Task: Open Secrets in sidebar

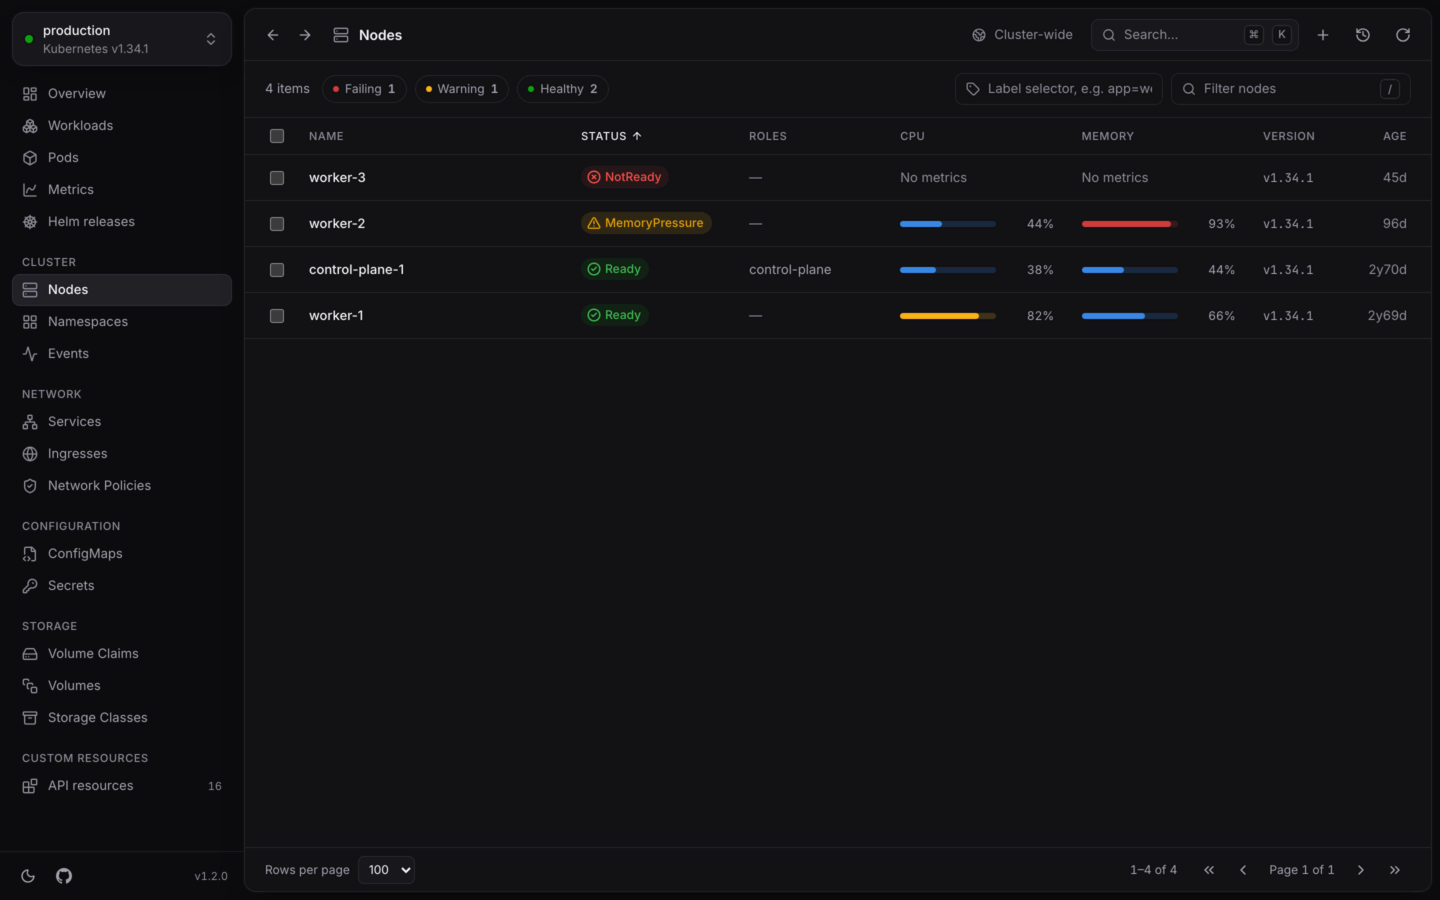Action: tap(122, 586)
